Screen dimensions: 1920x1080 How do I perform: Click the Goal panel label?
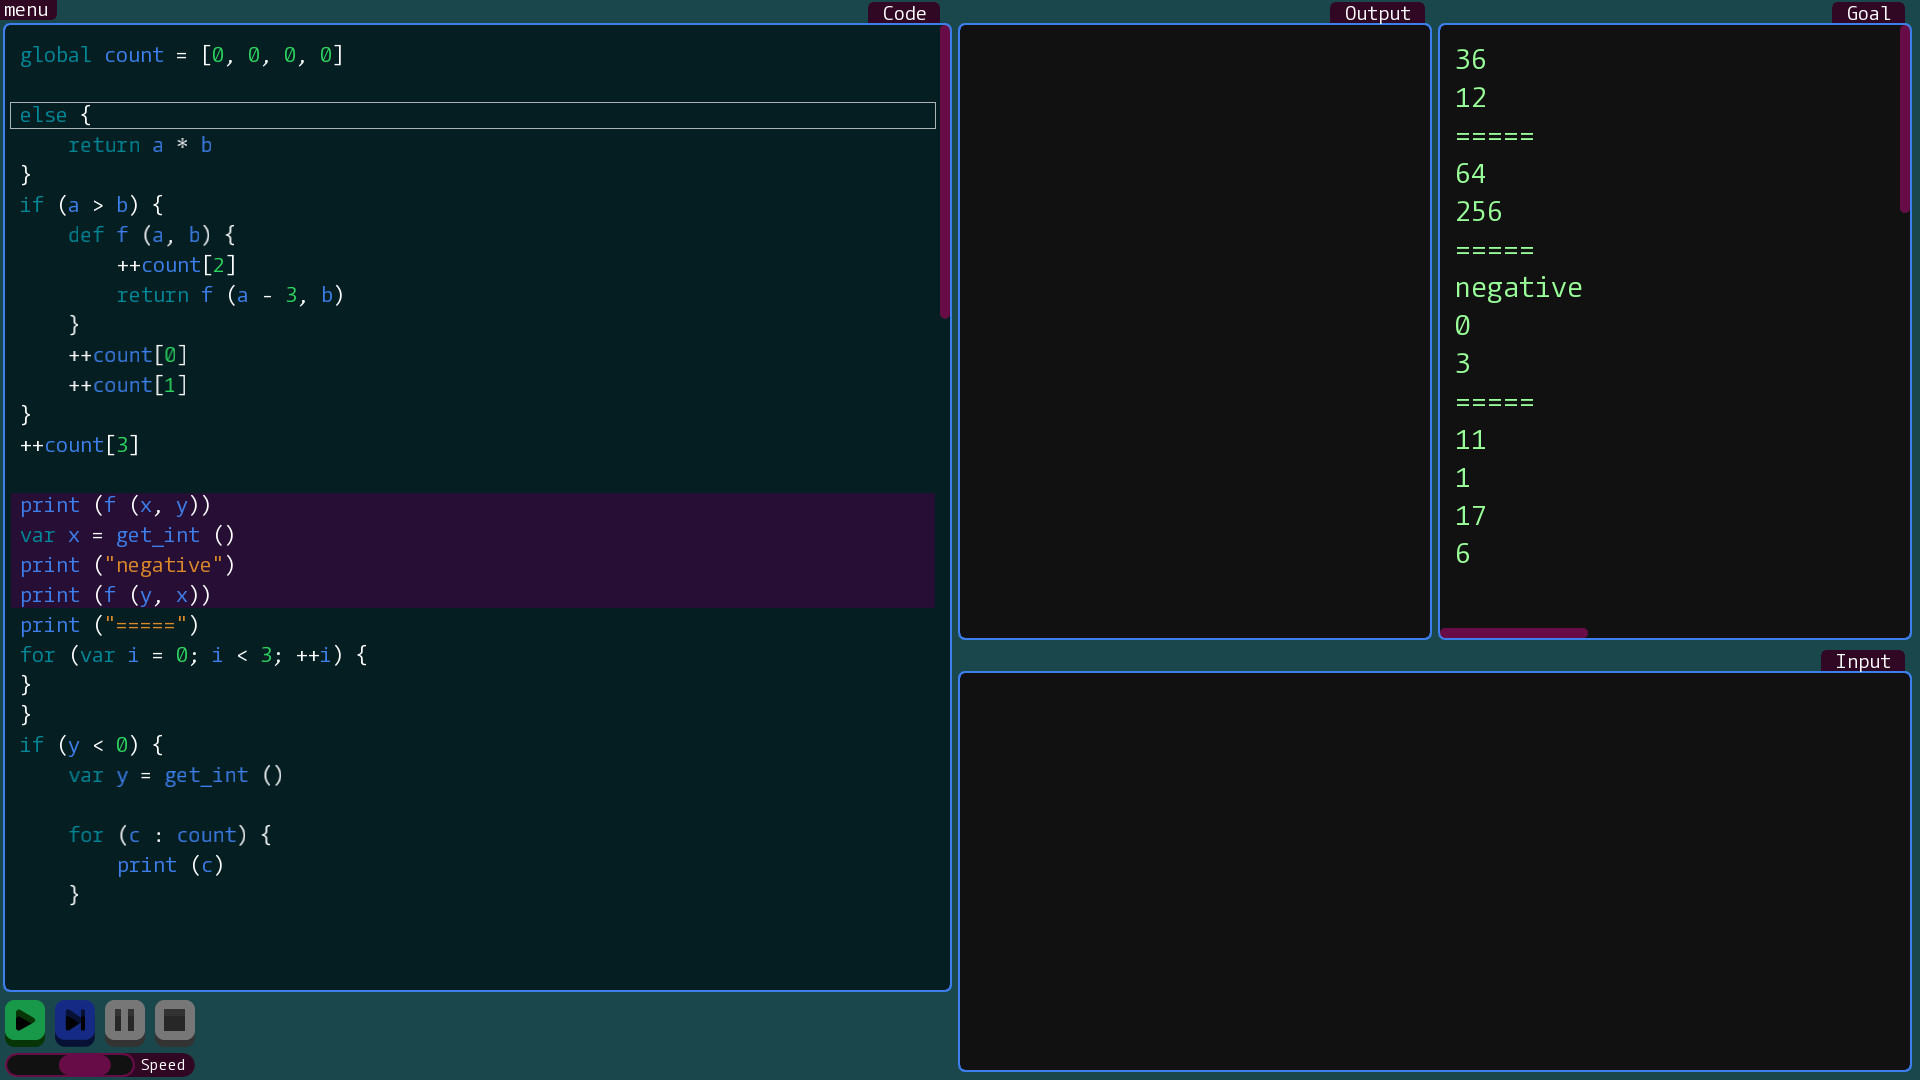click(1869, 13)
